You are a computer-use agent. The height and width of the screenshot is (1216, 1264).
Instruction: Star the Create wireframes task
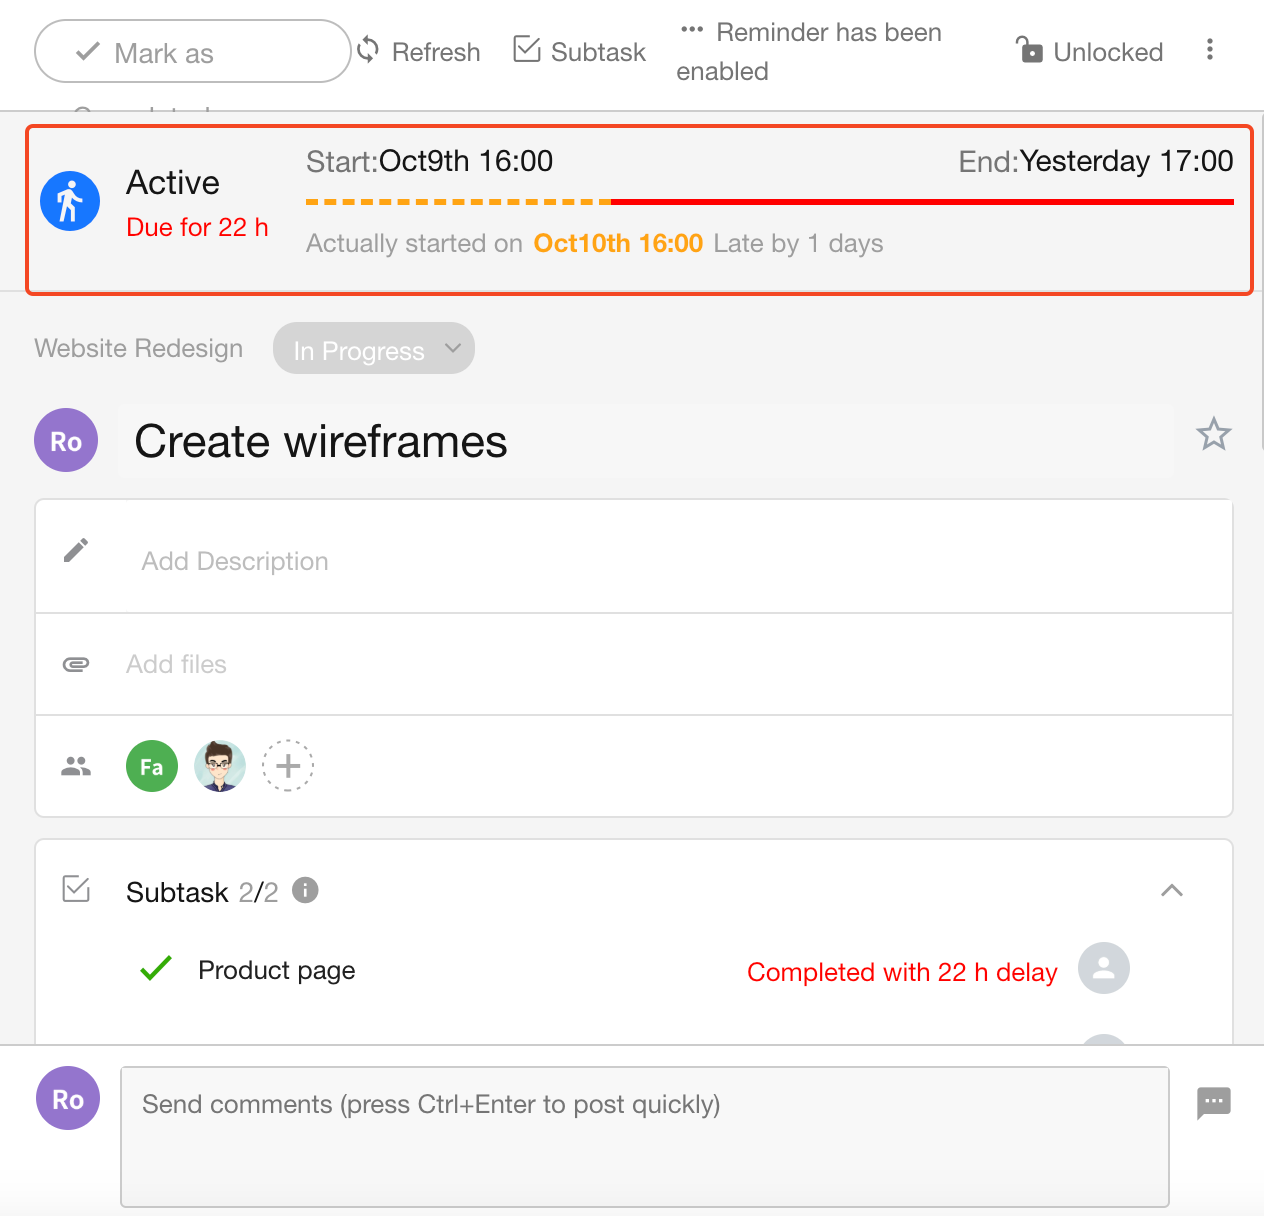pyautogui.click(x=1213, y=434)
